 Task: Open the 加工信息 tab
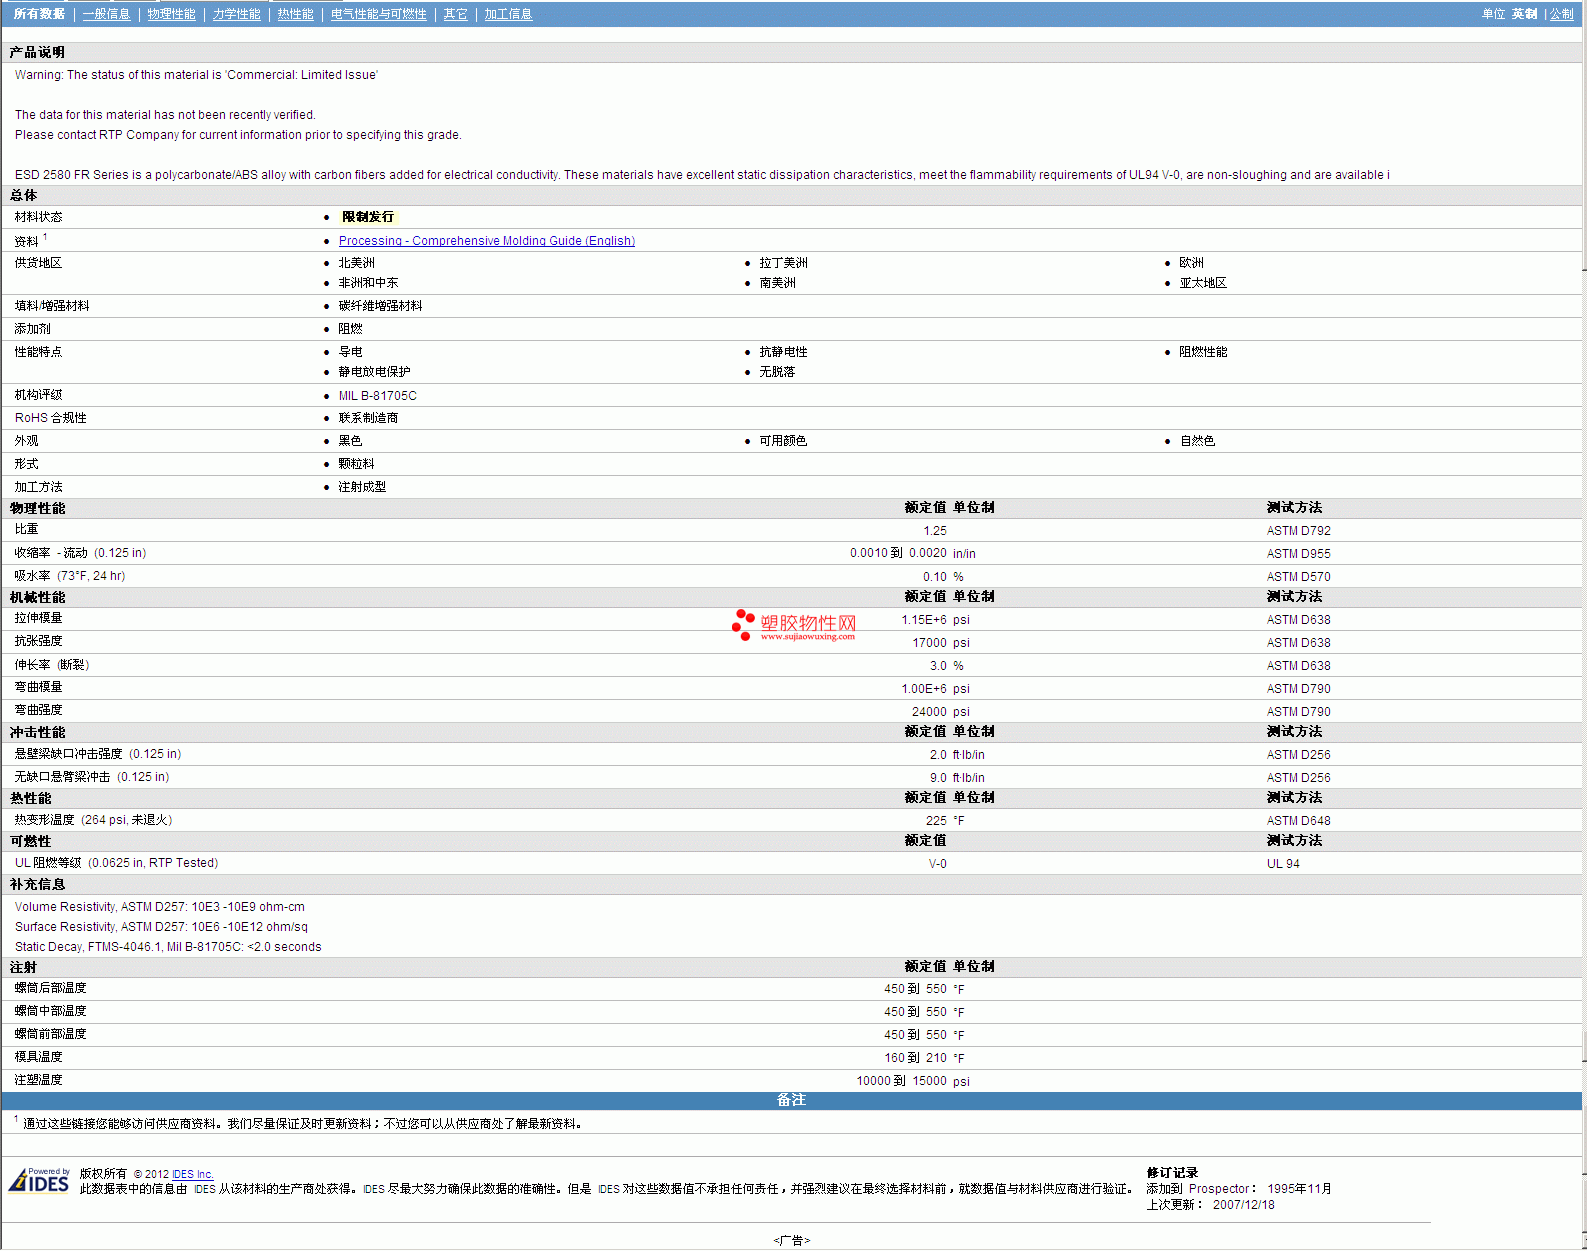point(508,14)
